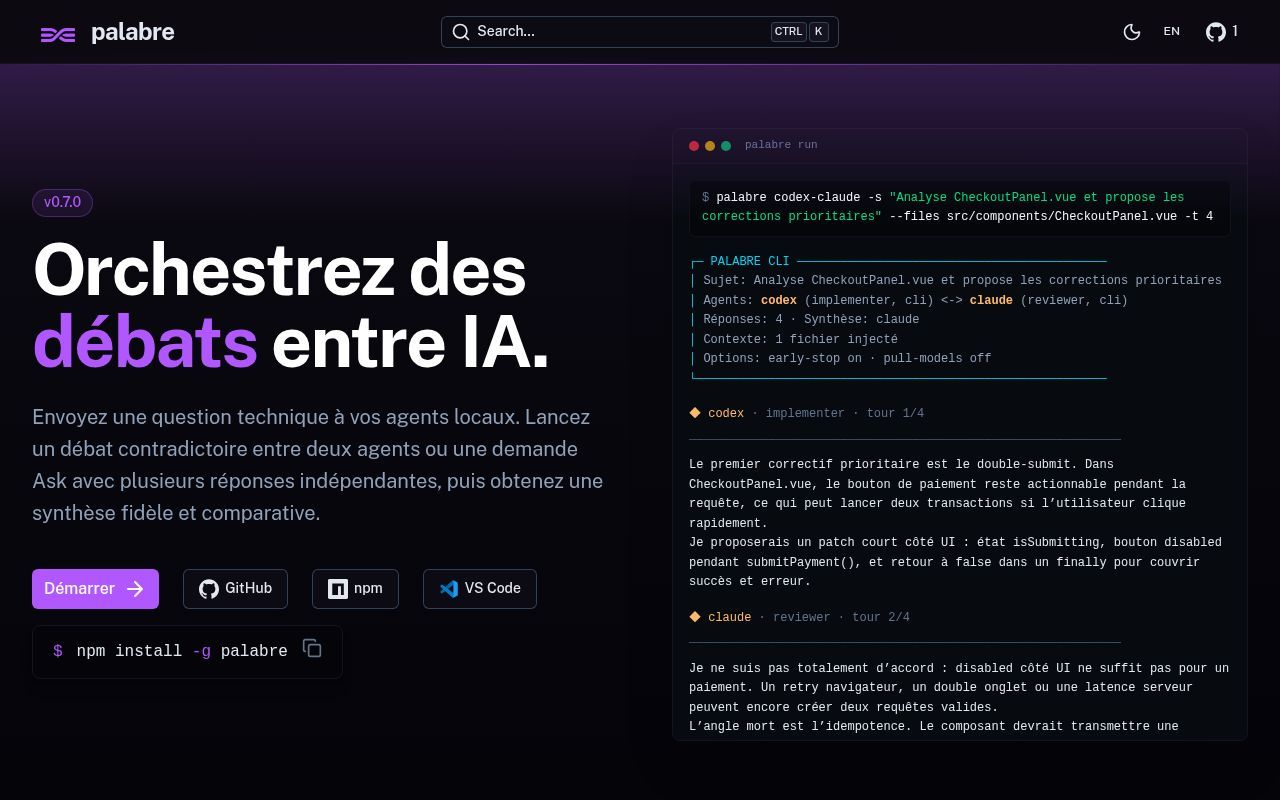This screenshot has height=800, width=1280.
Task: Open the npm button
Action: pyautogui.click(x=355, y=589)
